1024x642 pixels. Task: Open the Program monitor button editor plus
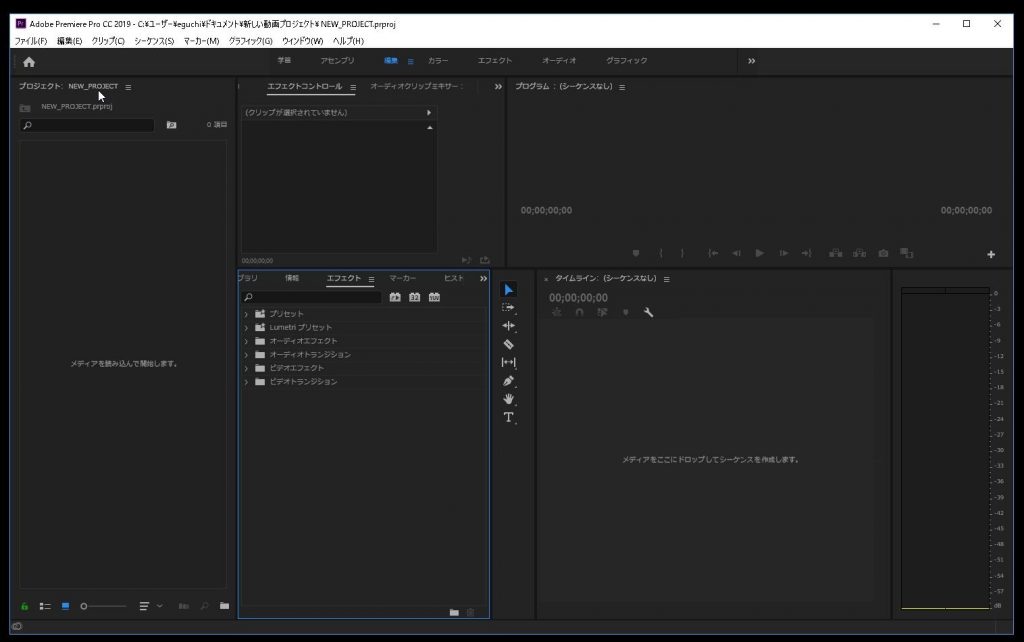pos(991,254)
